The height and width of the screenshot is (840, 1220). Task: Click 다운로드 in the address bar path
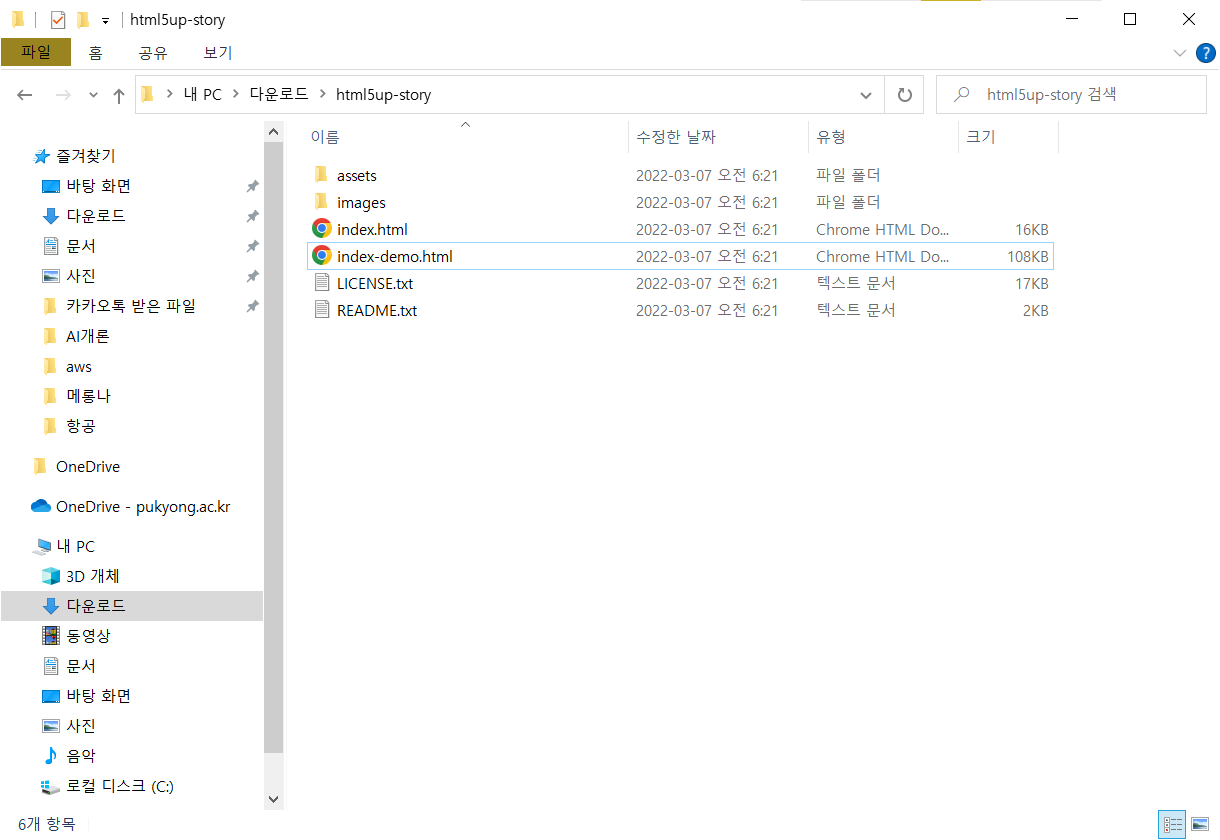279,95
